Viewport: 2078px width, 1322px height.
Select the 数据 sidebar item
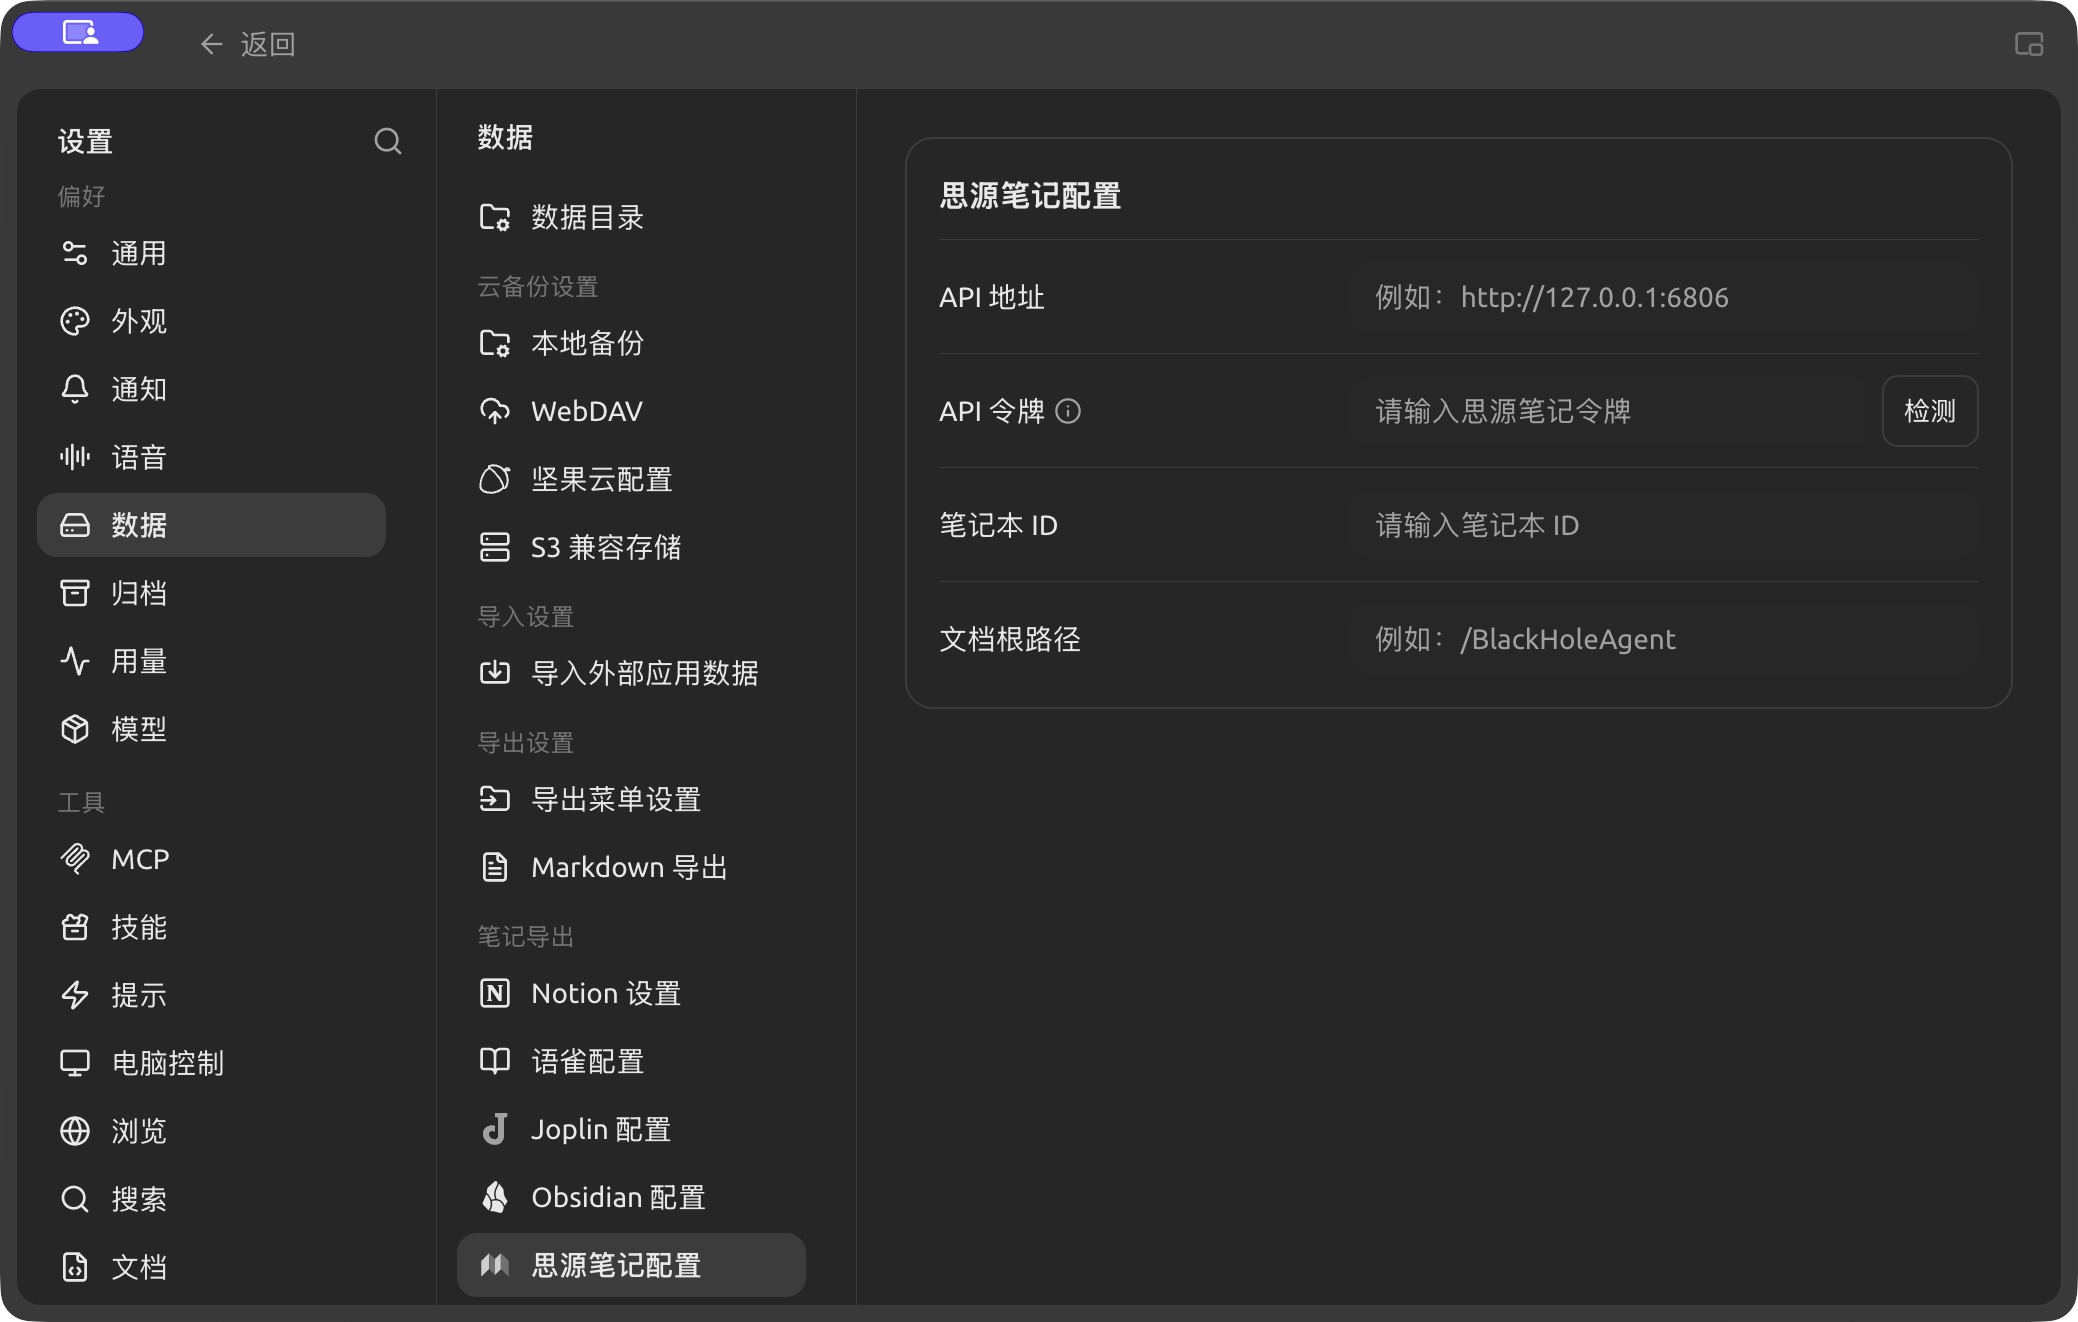point(211,525)
